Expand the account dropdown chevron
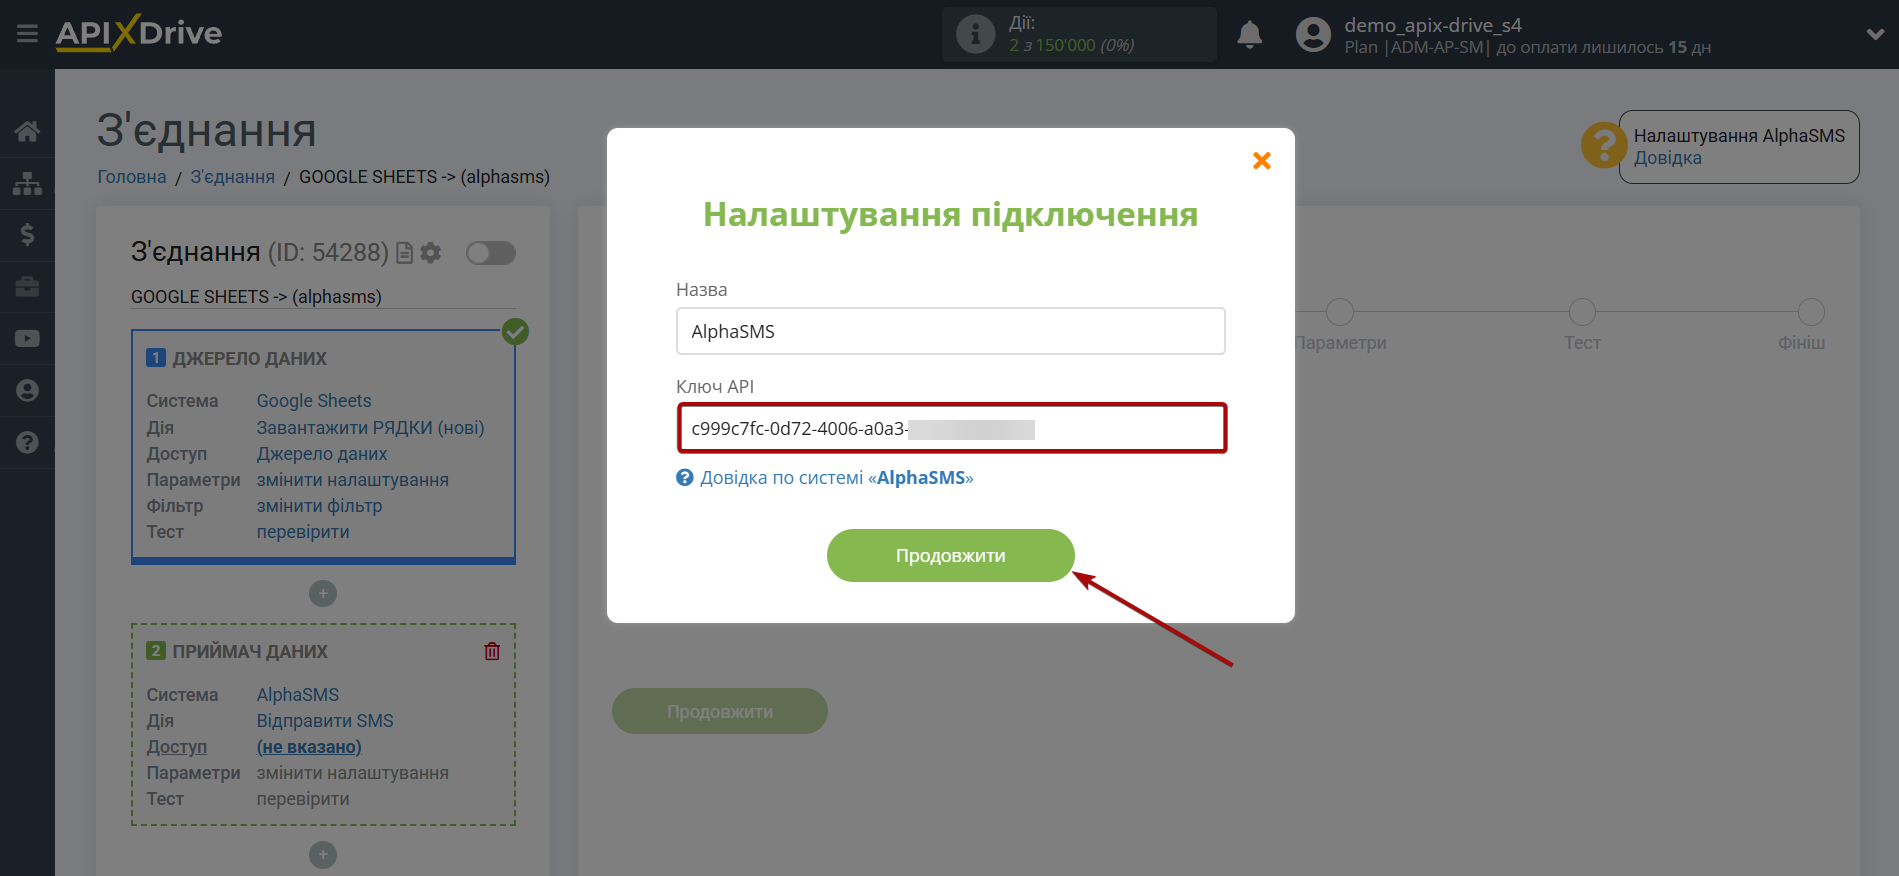1899x876 pixels. (1875, 34)
